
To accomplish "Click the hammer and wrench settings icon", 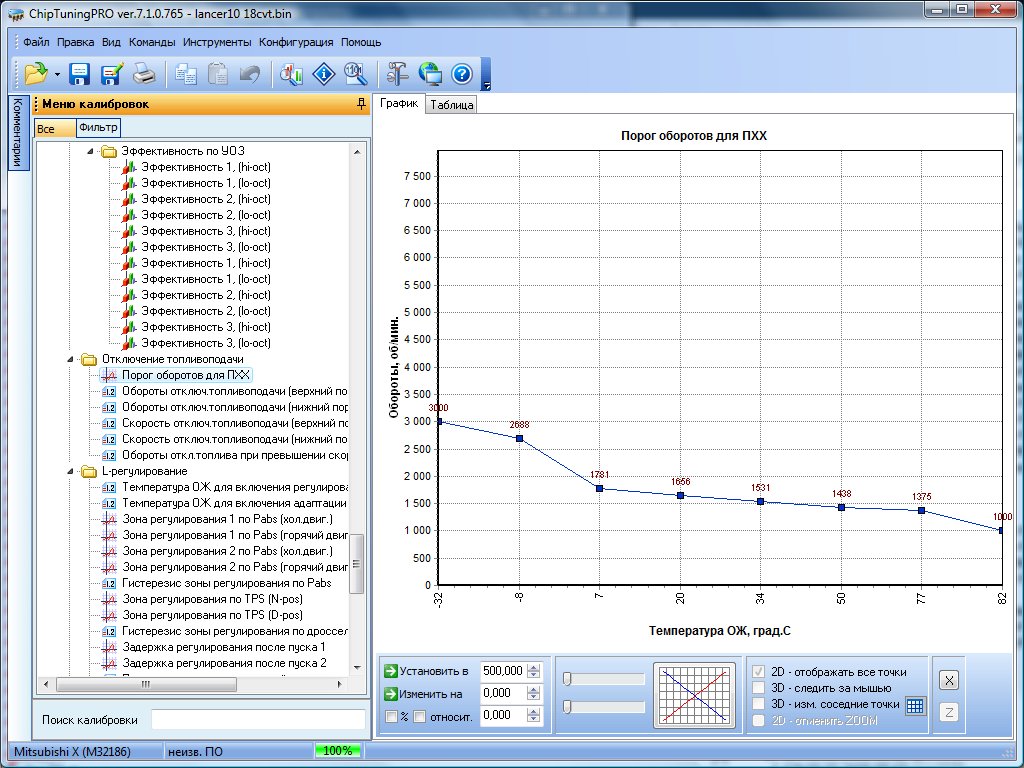I will (x=397, y=73).
